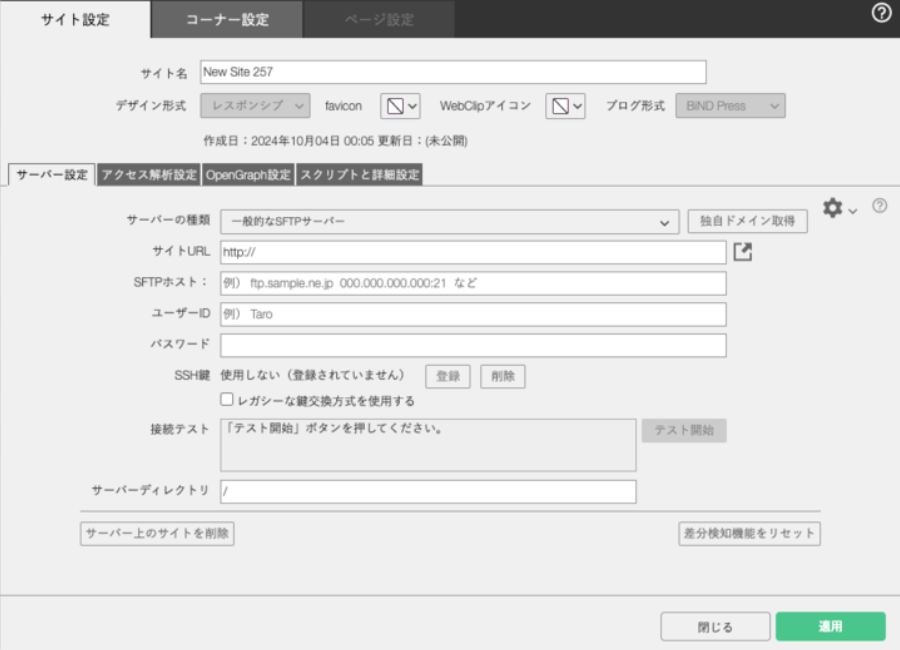Viewport: 900px width, 650px height.
Task: Enable legacy key exchange method checkbox
Action: (227, 400)
